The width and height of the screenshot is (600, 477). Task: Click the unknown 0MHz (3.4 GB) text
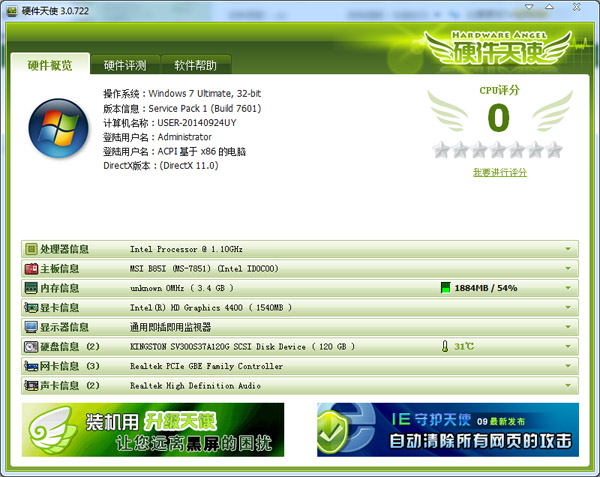pos(182,288)
